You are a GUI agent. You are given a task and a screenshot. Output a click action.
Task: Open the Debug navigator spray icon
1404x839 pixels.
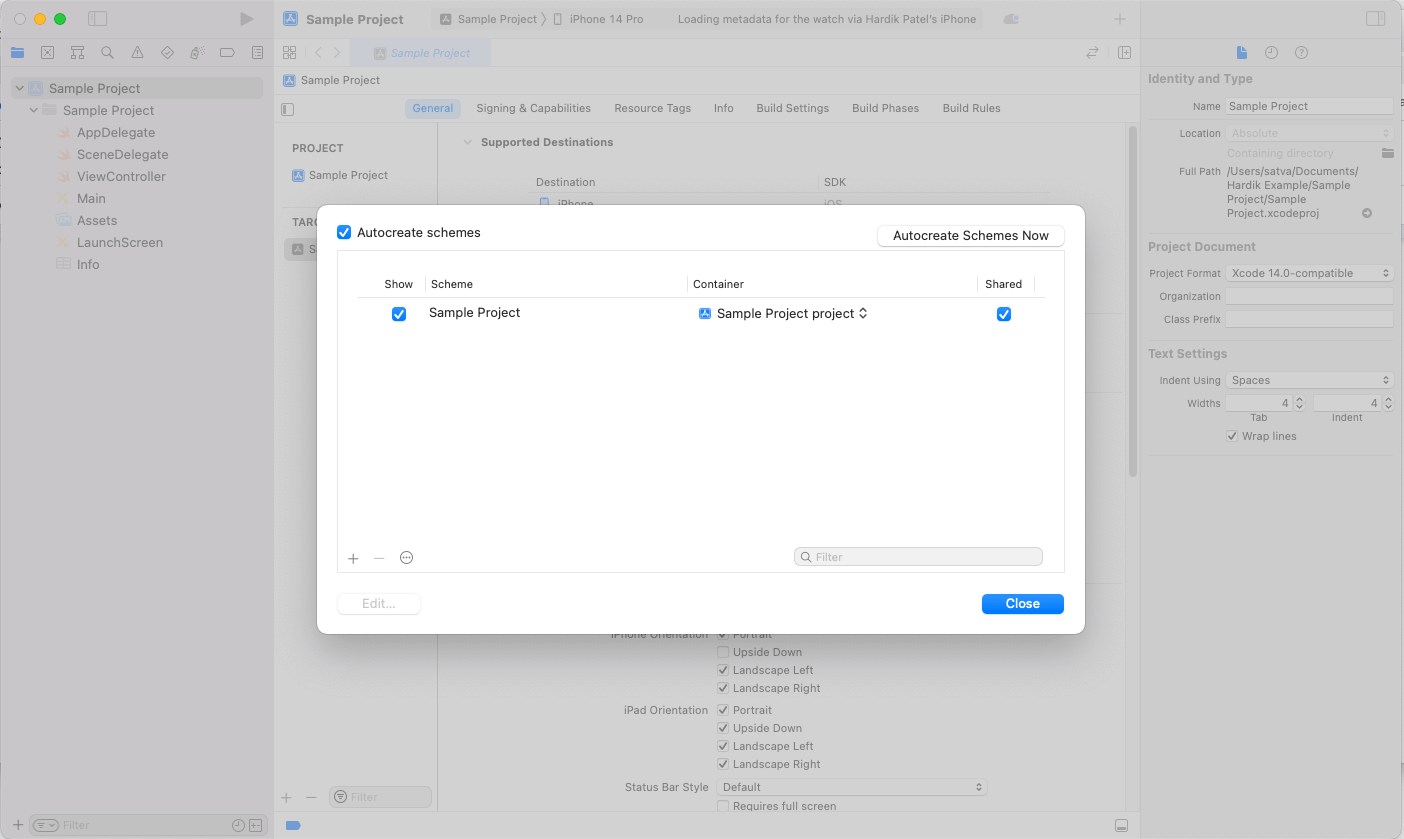pyautogui.click(x=197, y=53)
